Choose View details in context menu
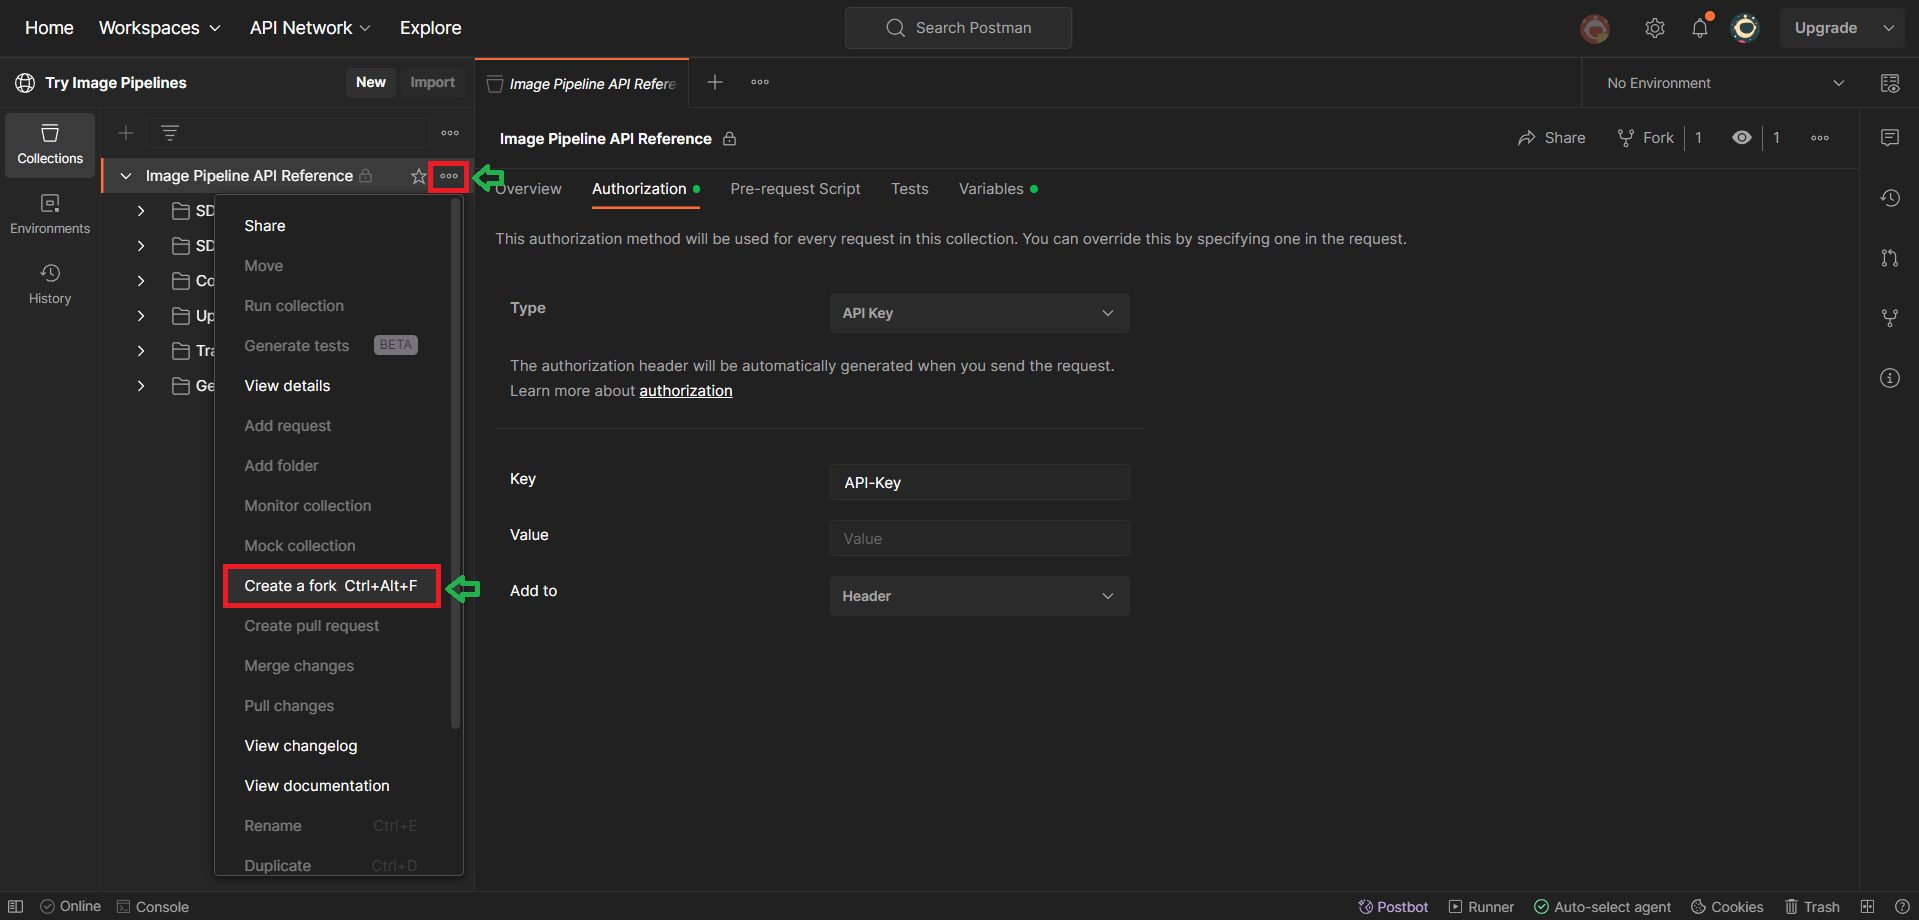This screenshot has height=920, width=1919. 287,386
